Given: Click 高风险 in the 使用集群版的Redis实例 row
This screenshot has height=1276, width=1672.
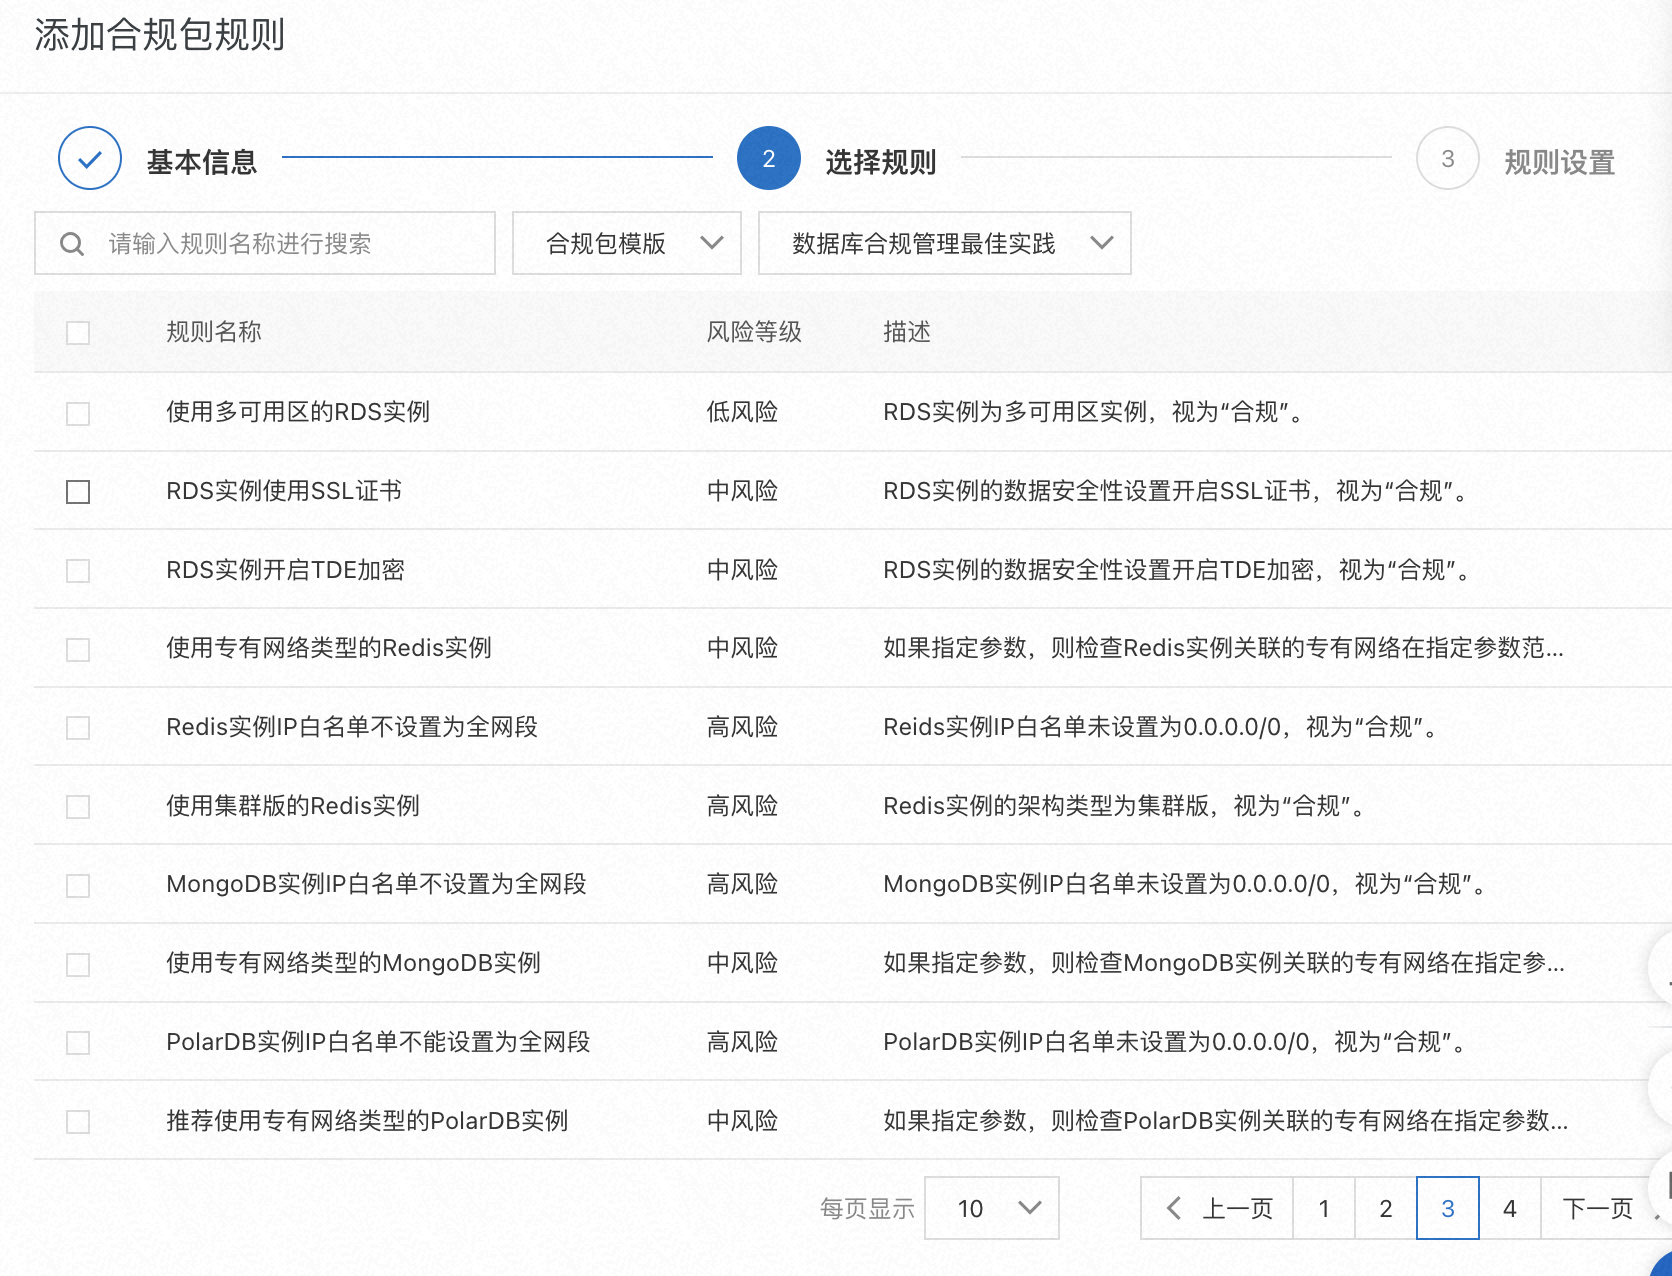Looking at the screenshot, I should (743, 806).
